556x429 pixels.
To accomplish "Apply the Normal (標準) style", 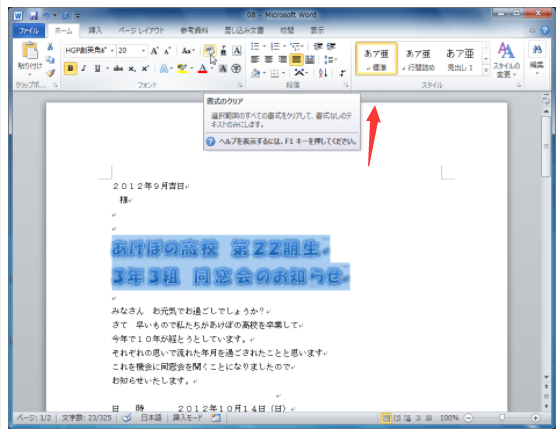I will (x=376, y=58).
